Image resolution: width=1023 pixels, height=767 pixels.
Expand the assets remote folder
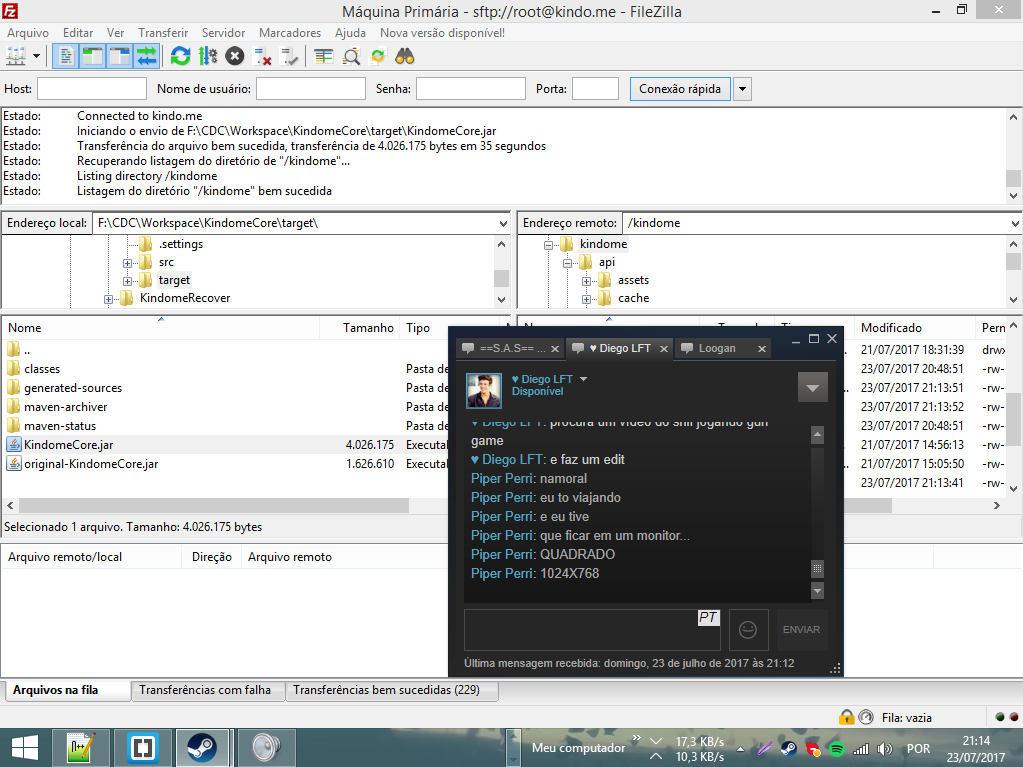click(x=587, y=281)
